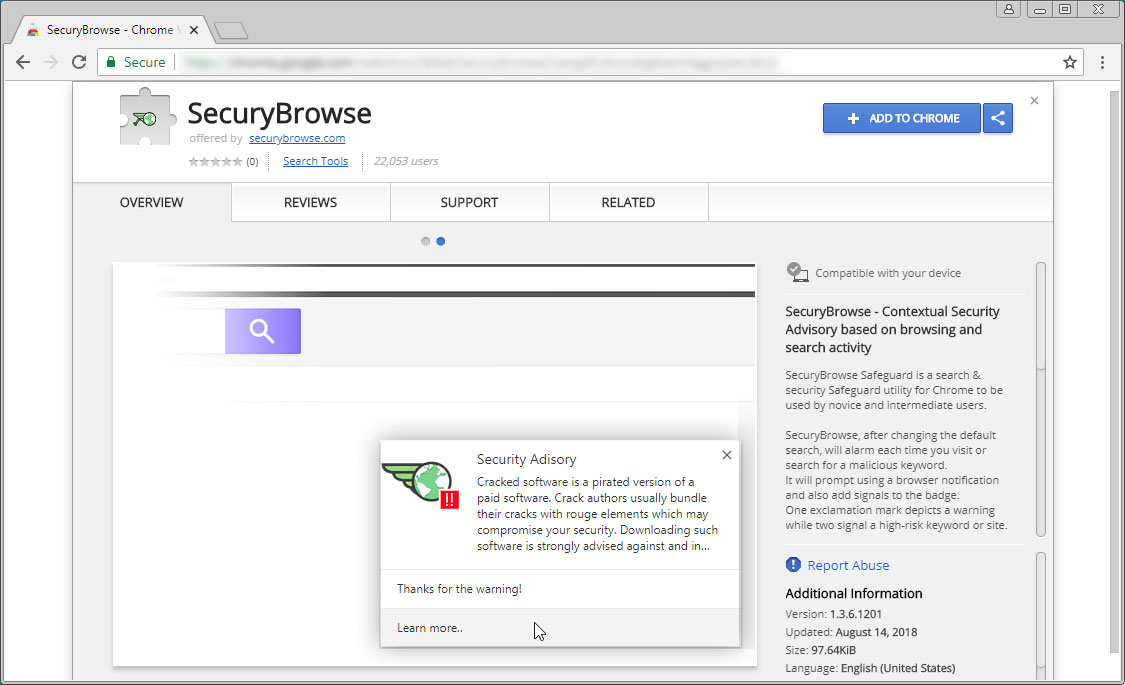Click the green Secure padlock icon
The width and height of the screenshot is (1125, 685).
coord(110,62)
